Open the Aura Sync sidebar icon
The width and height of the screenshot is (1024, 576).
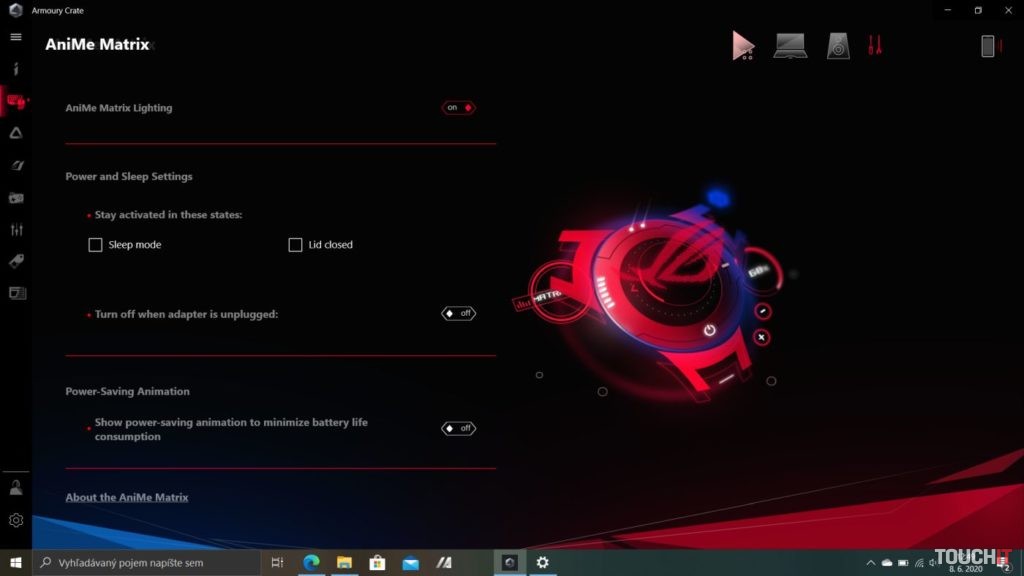point(15,165)
